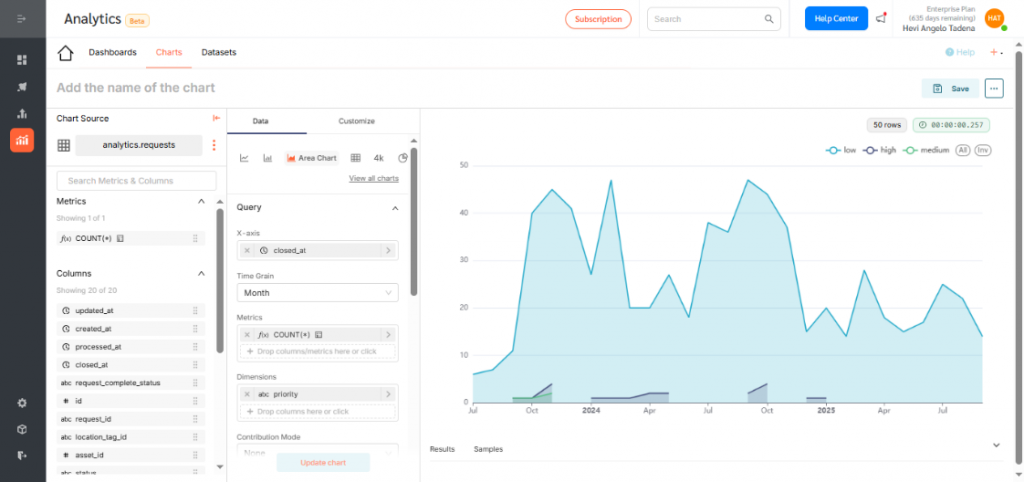Toggle the medium series in the chart legend
The height and width of the screenshot is (482, 1024).
[x=925, y=150]
